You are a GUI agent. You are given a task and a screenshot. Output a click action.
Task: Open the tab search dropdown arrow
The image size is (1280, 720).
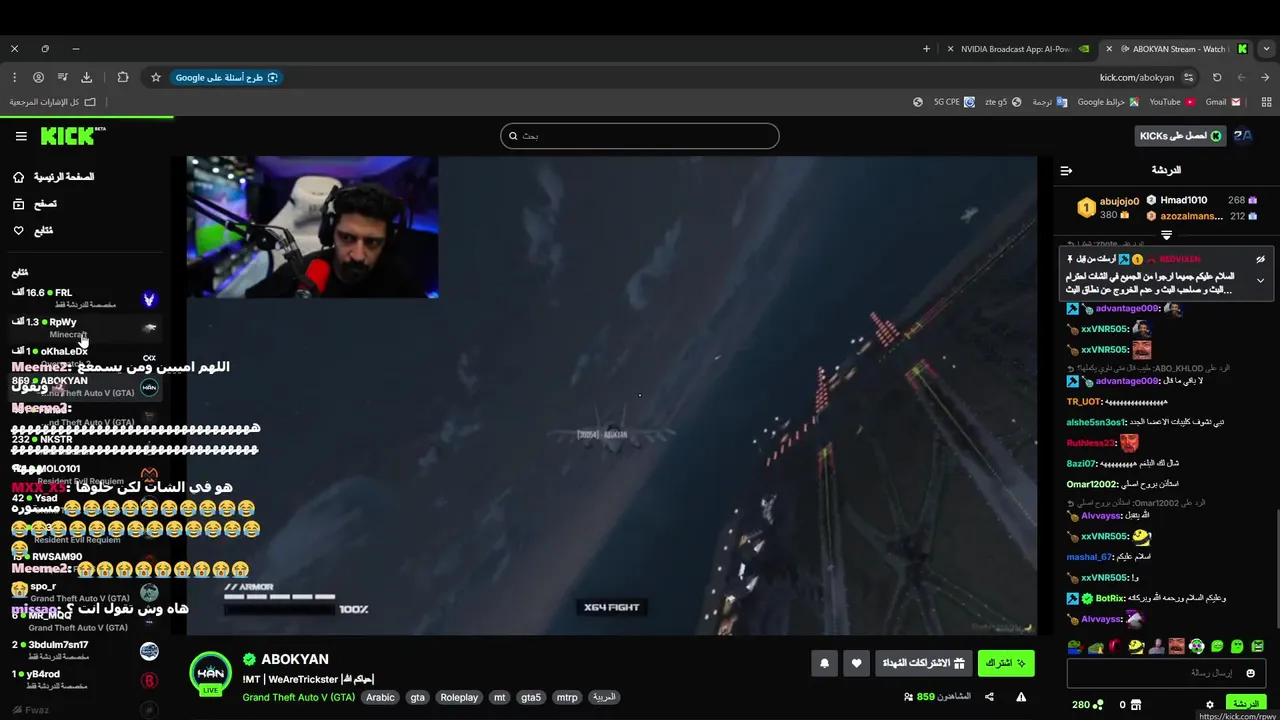pos(1265,48)
